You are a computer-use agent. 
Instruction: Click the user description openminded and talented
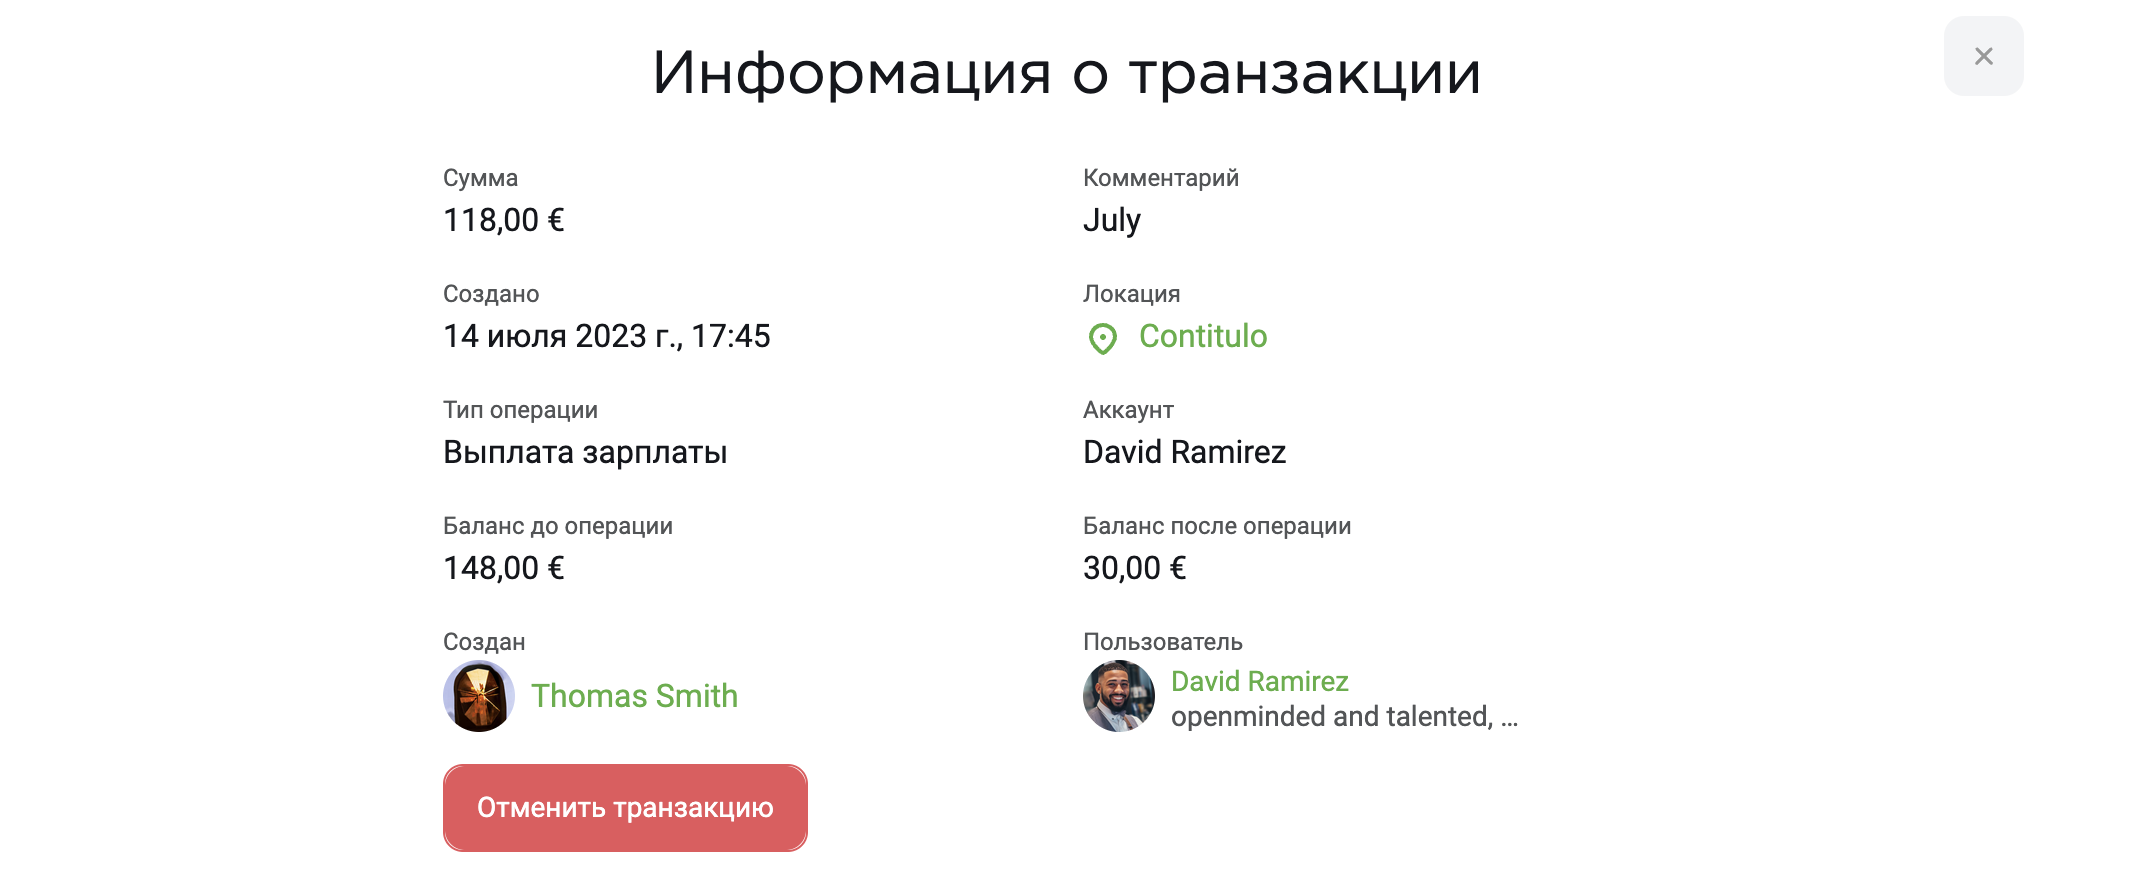(1344, 717)
